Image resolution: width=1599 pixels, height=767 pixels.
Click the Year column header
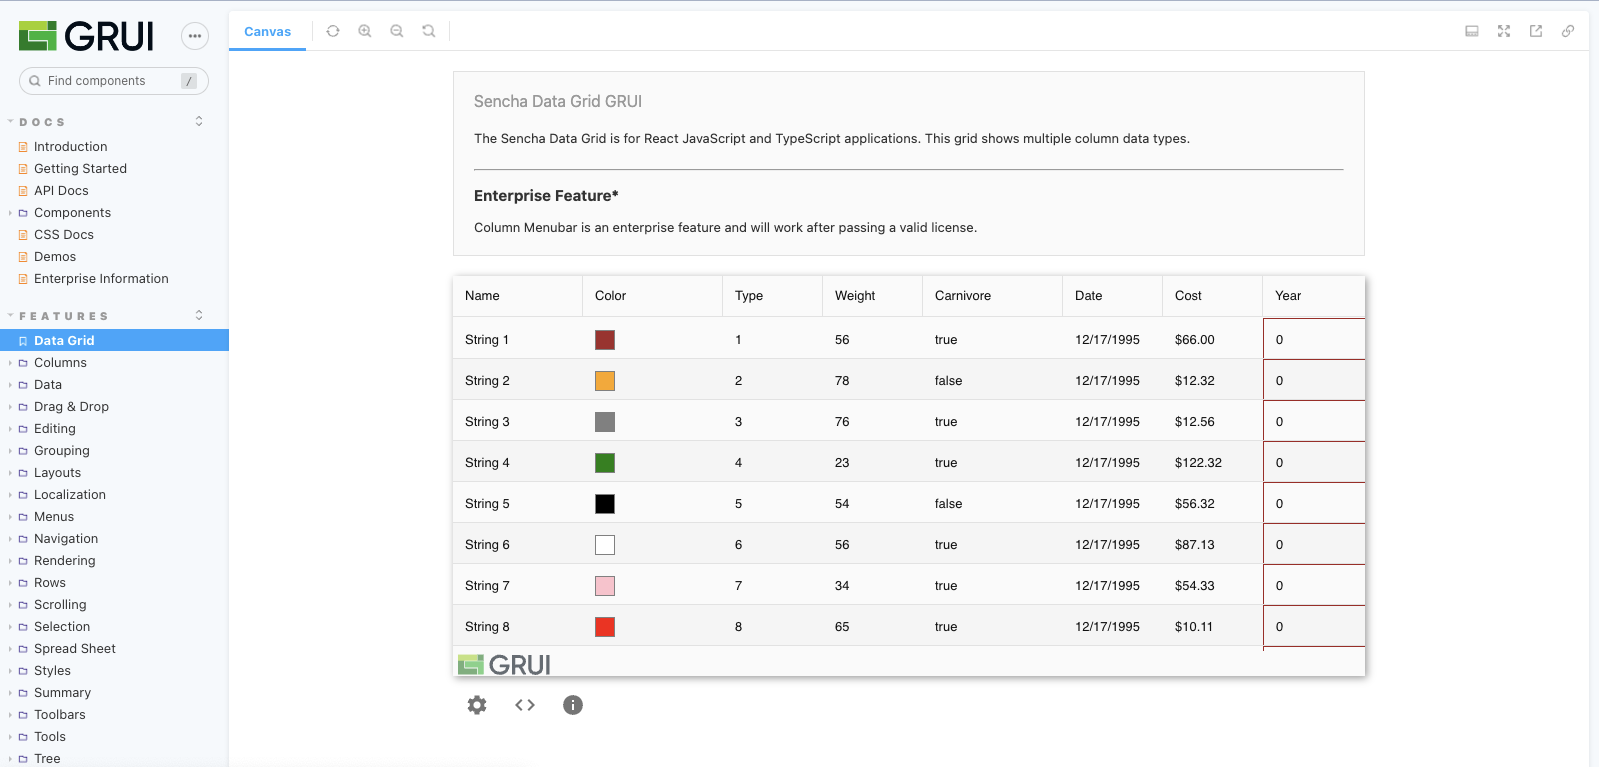pyautogui.click(x=1314, y=296)
